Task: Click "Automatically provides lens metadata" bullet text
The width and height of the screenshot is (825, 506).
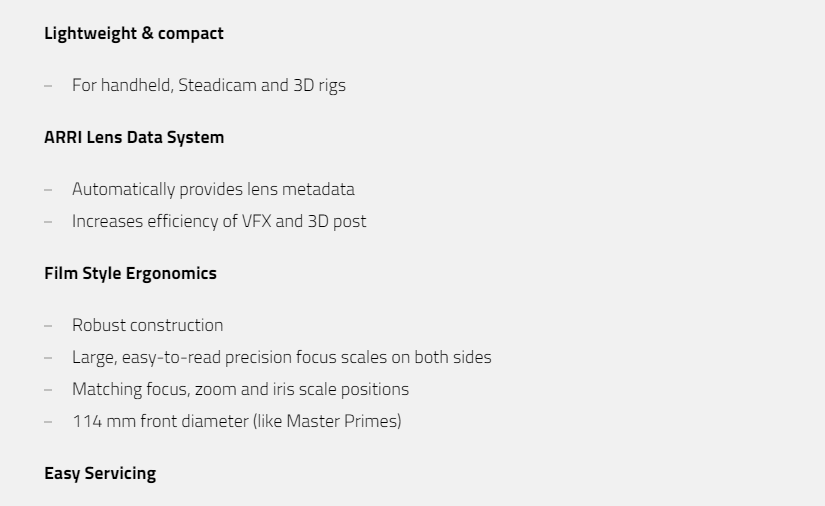Action: point(213,189)
